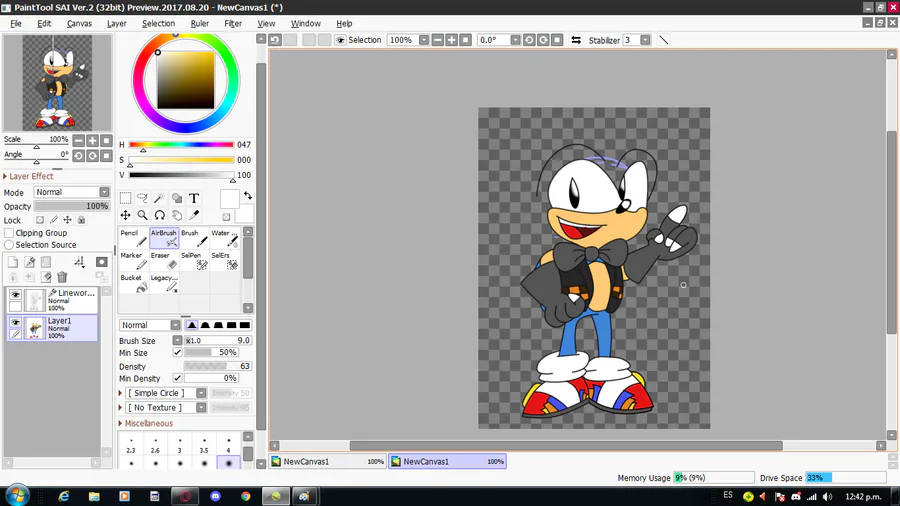The width and height of the screenshot is (900, 506).
Task: Create a new linework layer
Action: 29,262
